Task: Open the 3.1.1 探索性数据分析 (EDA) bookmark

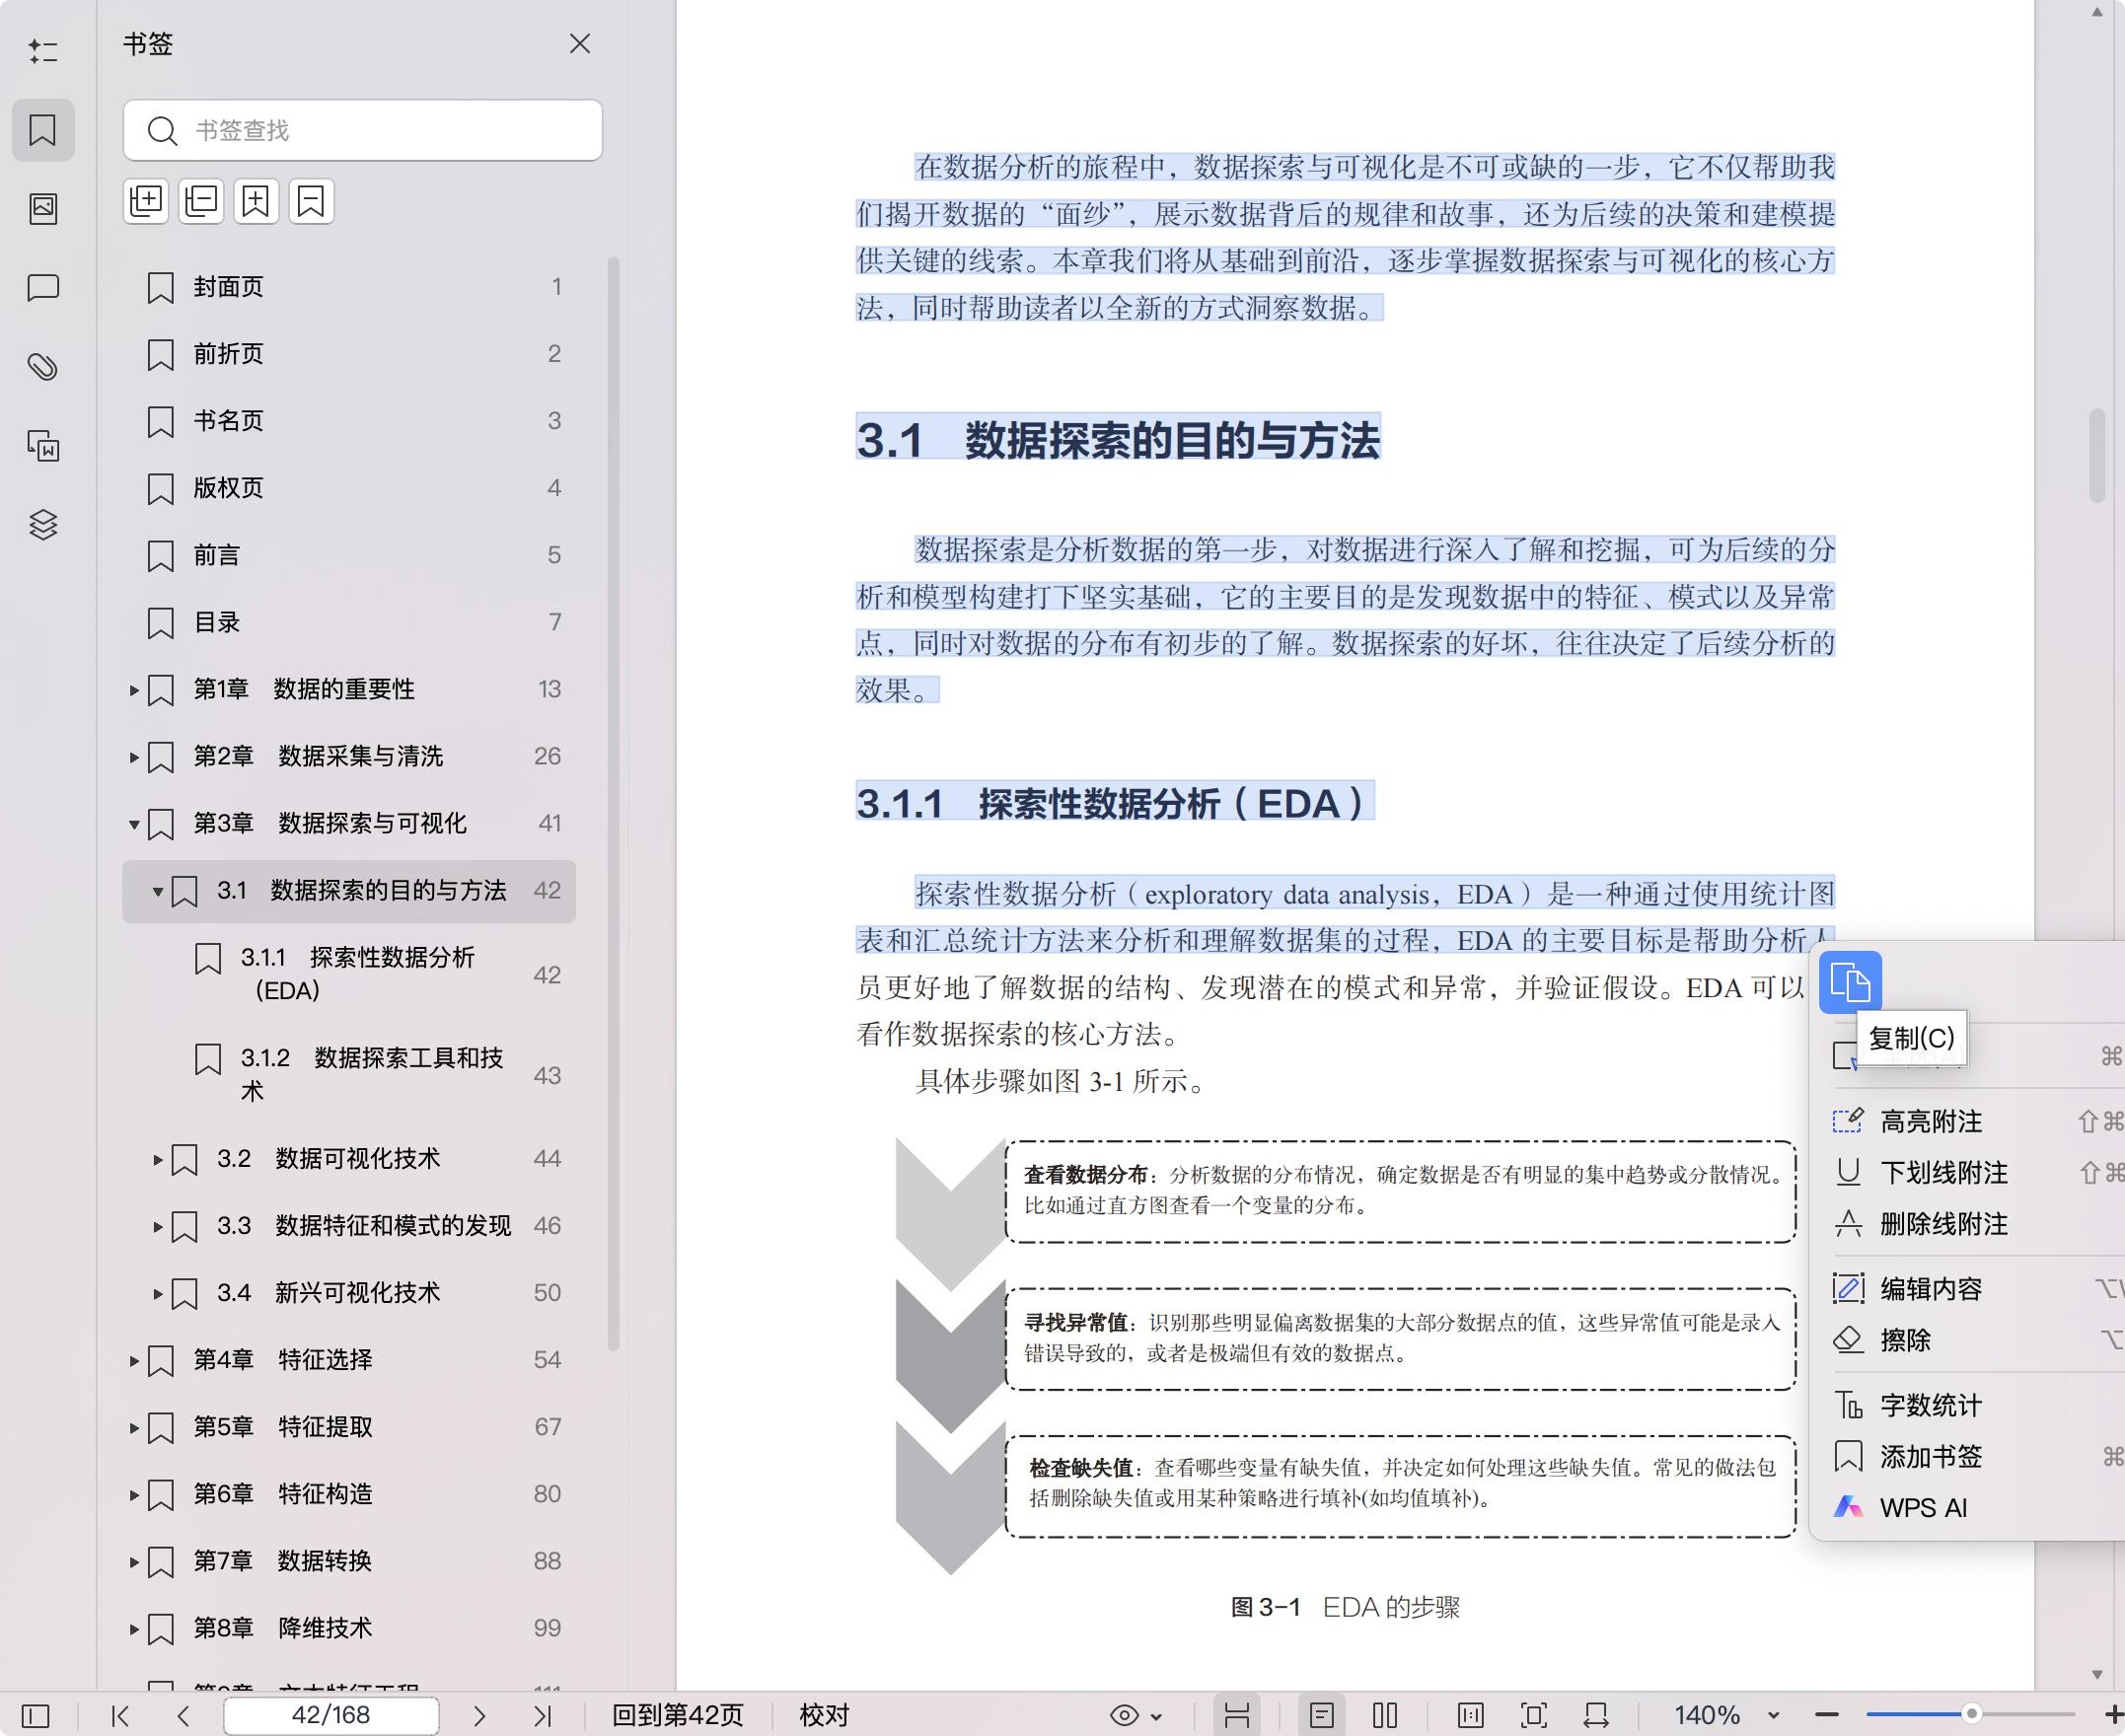Action: click(x=349, y=974)
